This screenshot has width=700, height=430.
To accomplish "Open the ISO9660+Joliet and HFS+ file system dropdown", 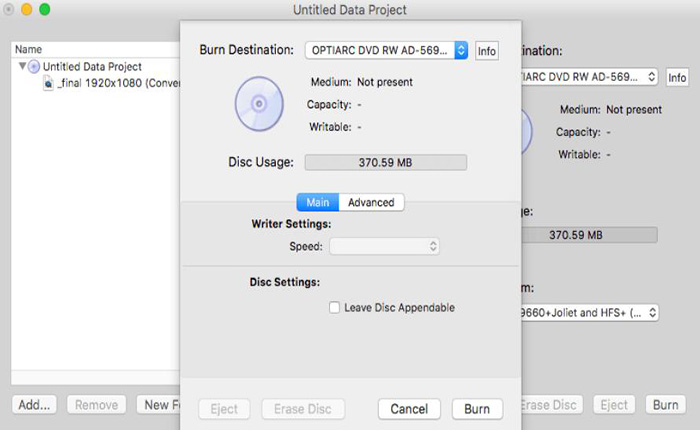I will (x=589, y=313).
